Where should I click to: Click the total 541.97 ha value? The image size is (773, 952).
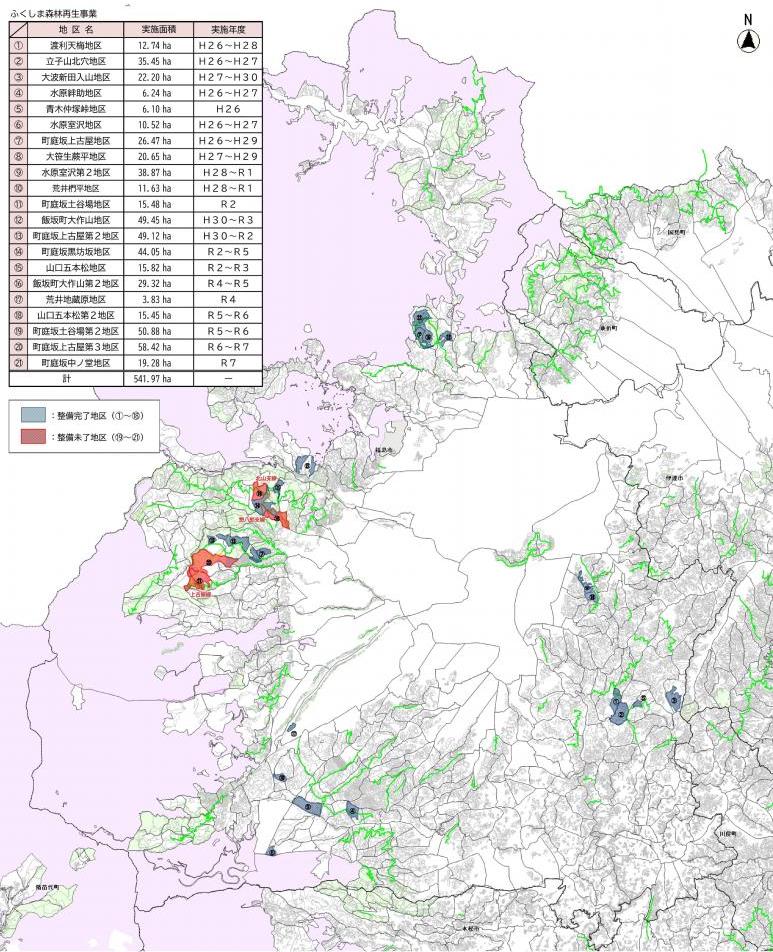tap(152, 378)
